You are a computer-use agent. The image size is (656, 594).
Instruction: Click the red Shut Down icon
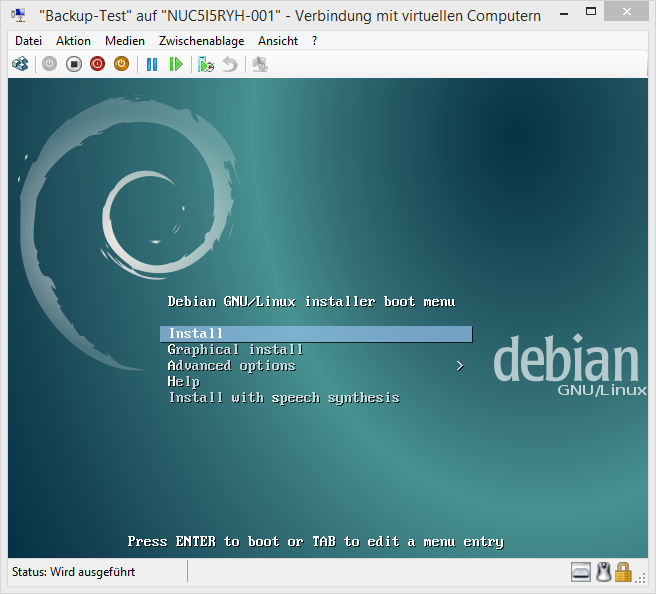pos(97,64)
